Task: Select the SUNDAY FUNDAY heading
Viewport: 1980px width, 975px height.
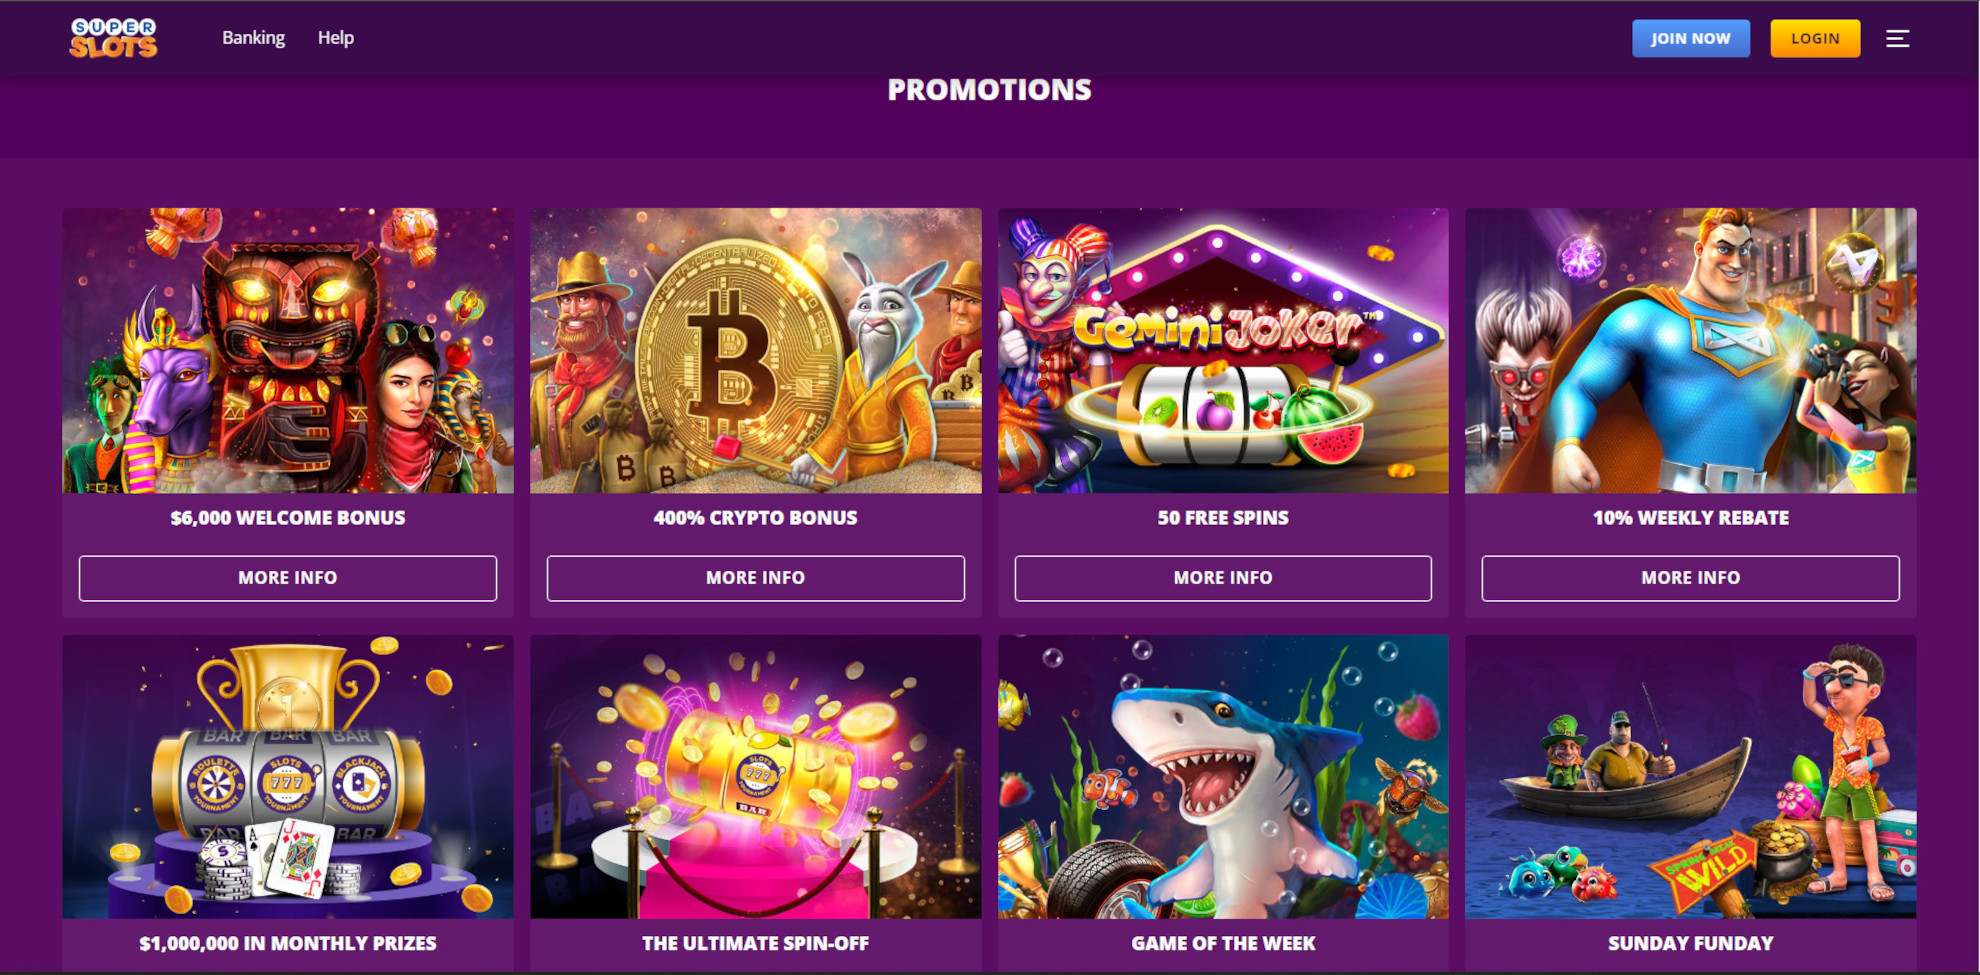Action: tap(1690, 943)
